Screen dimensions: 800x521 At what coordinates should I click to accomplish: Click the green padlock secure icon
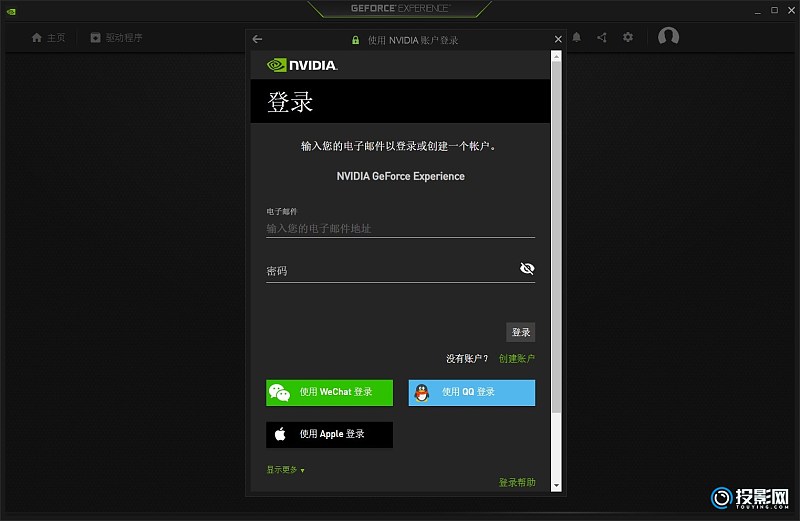(x=355, y=40)
